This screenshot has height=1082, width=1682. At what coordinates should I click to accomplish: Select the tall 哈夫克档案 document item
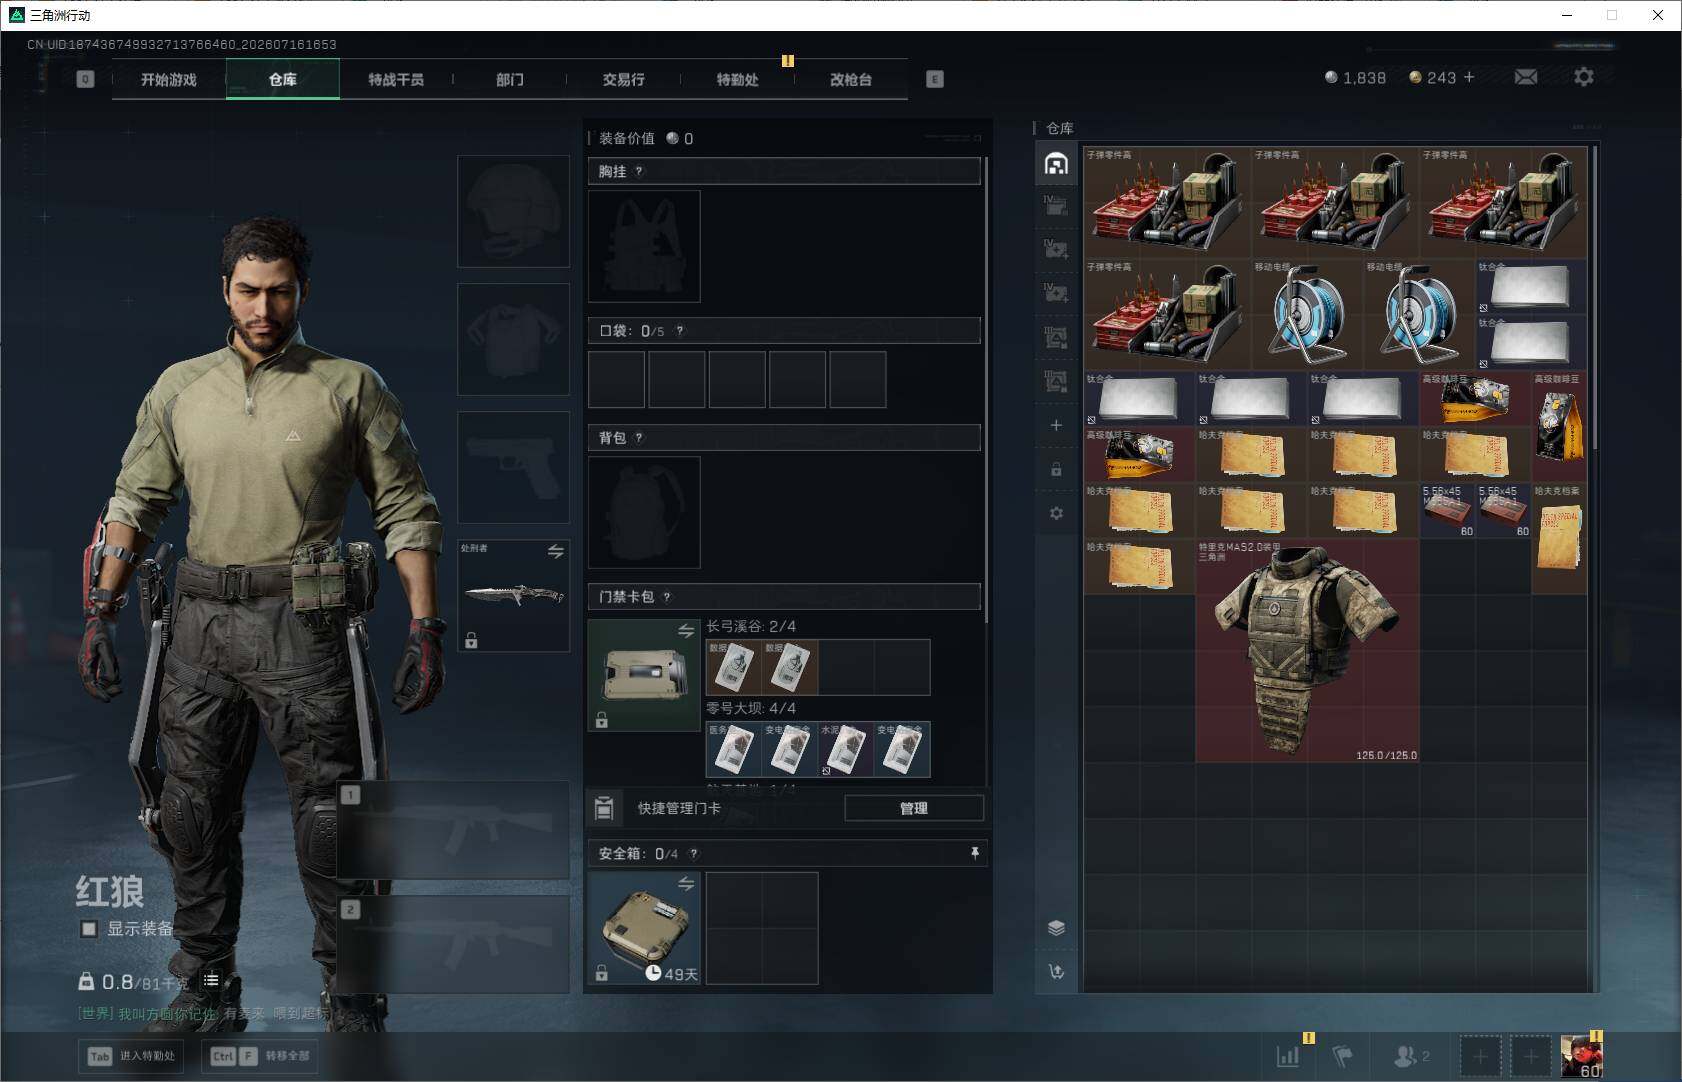pos(1559,539)
